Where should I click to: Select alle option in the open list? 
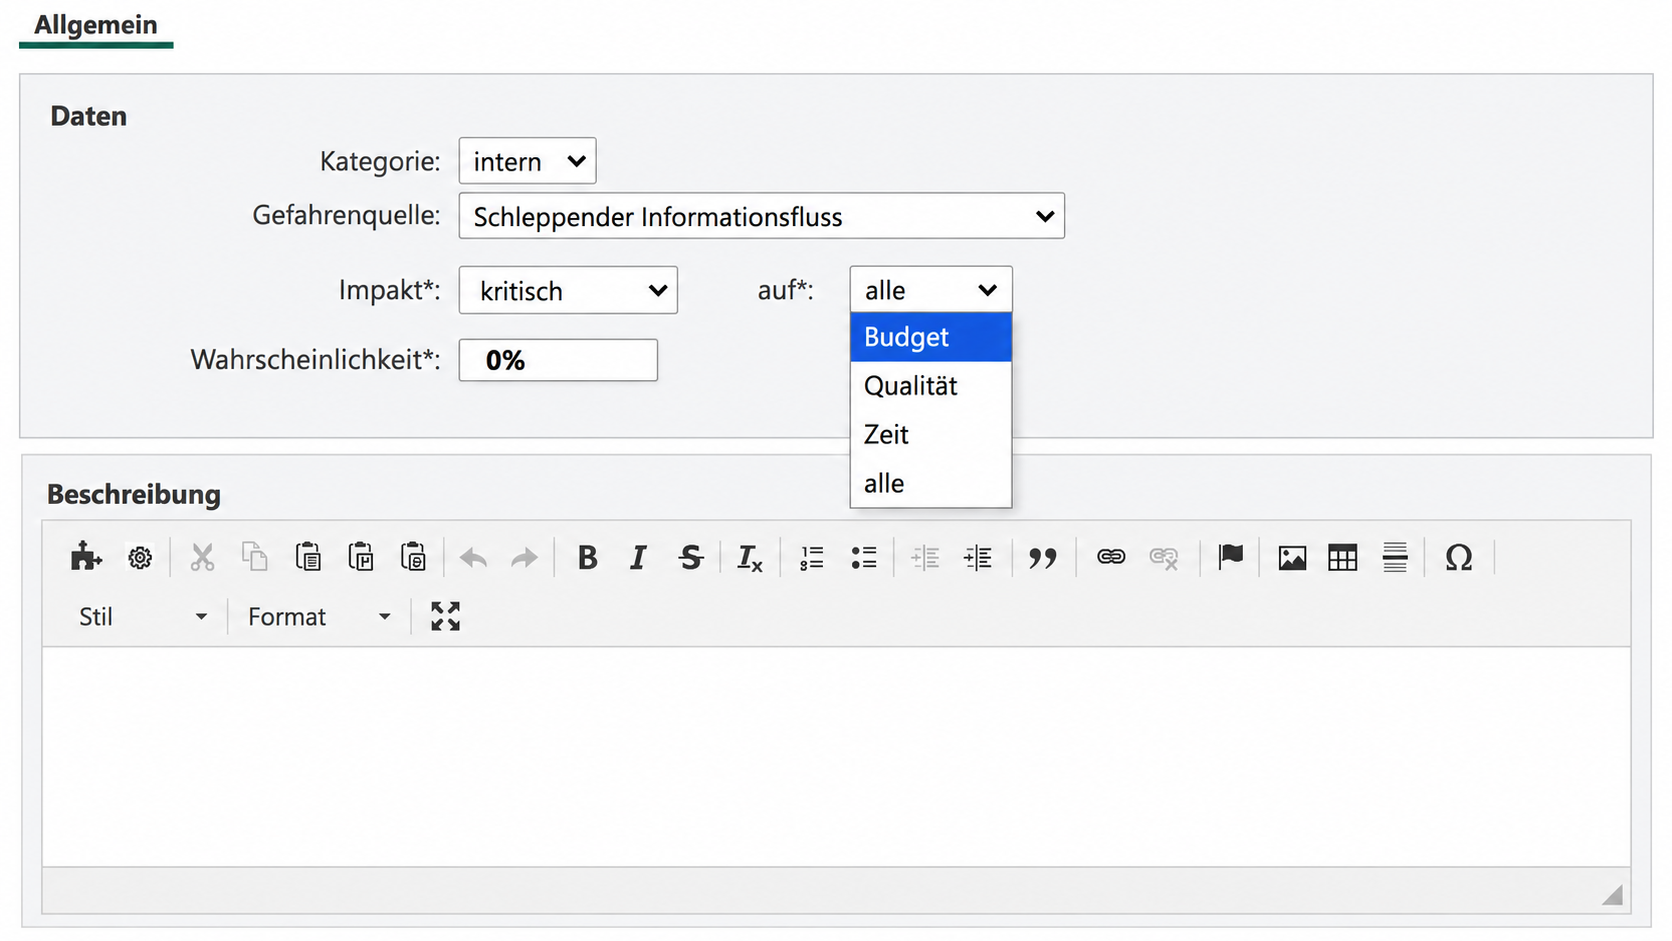(x=931, y=483)
